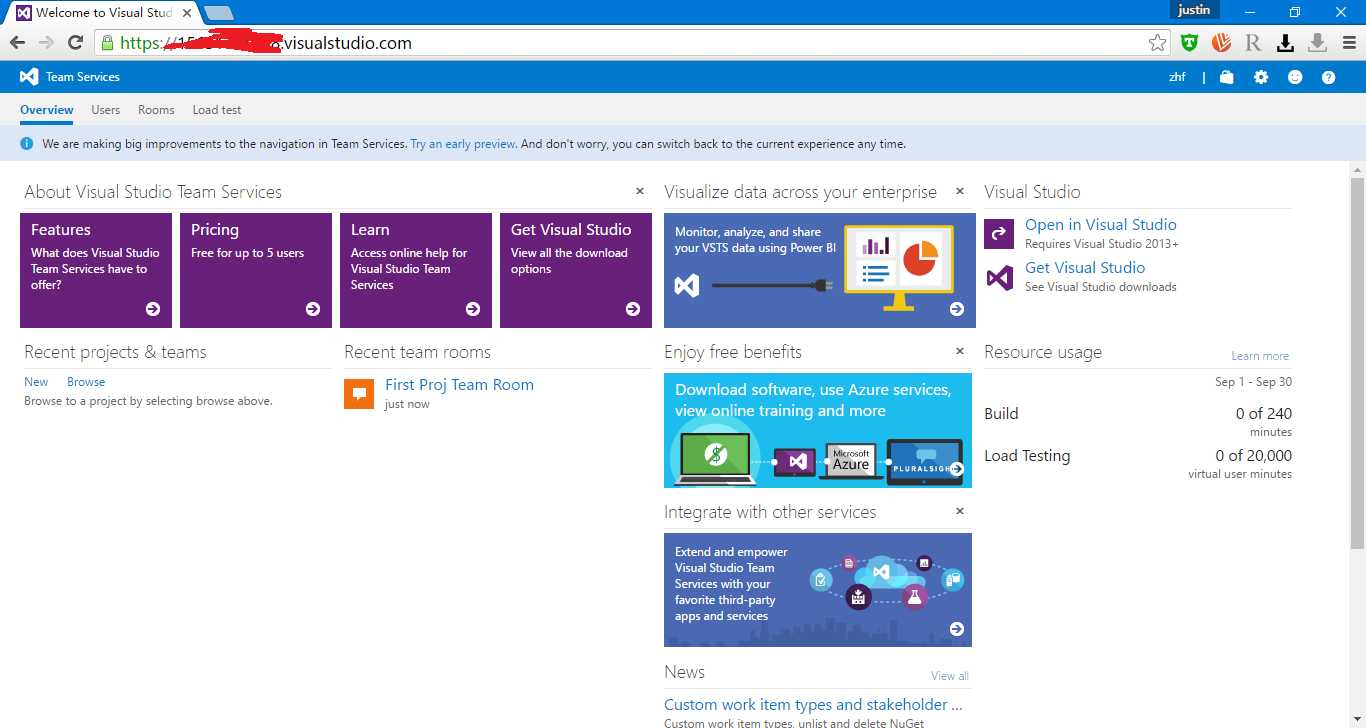Select the Overview tab
1366x728 pixels.
[47, 110]
